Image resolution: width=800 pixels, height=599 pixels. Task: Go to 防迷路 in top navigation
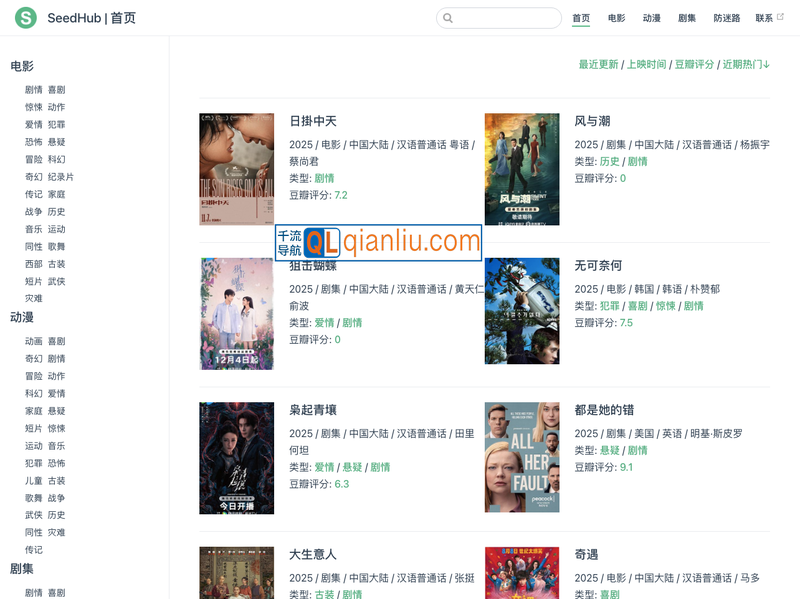(726, 18)
